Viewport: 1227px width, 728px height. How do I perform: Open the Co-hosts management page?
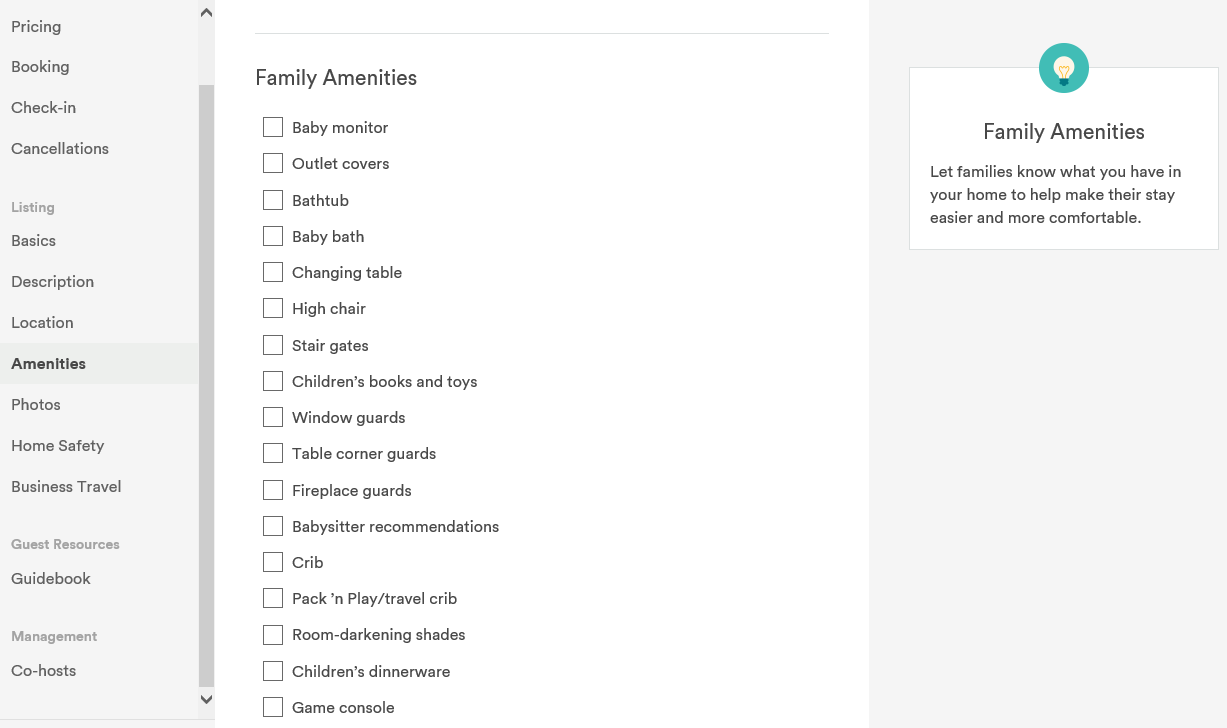click(x=43, y=670)
